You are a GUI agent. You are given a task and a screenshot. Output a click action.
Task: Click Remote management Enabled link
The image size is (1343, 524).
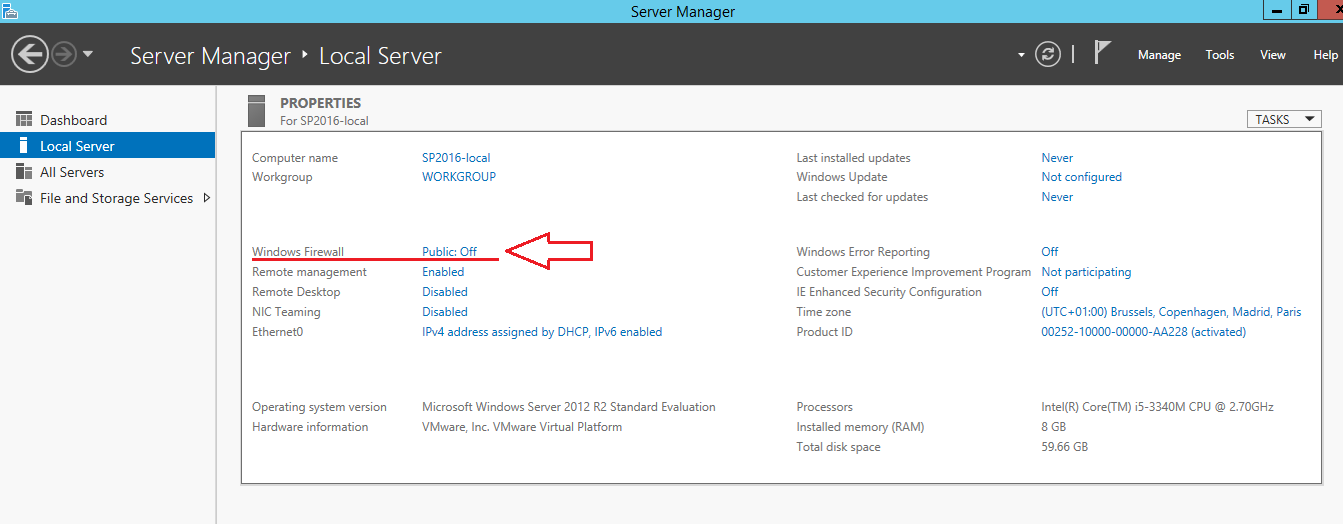click(443, 272)
